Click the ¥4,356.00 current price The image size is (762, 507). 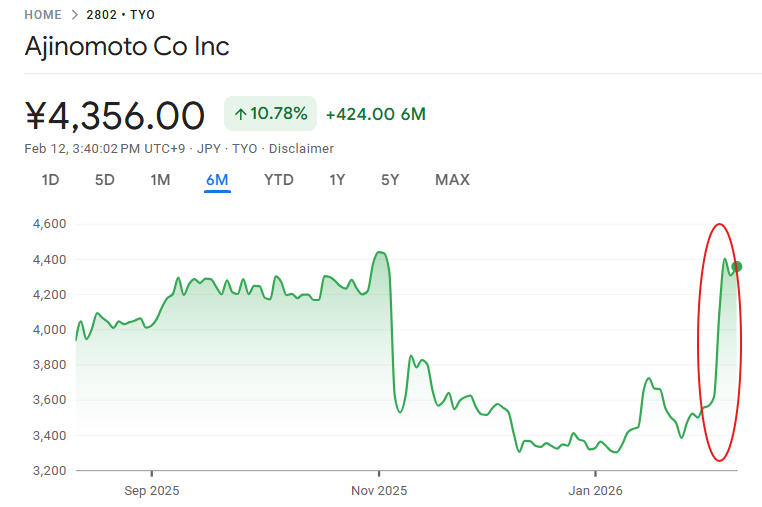coord(115,115)
